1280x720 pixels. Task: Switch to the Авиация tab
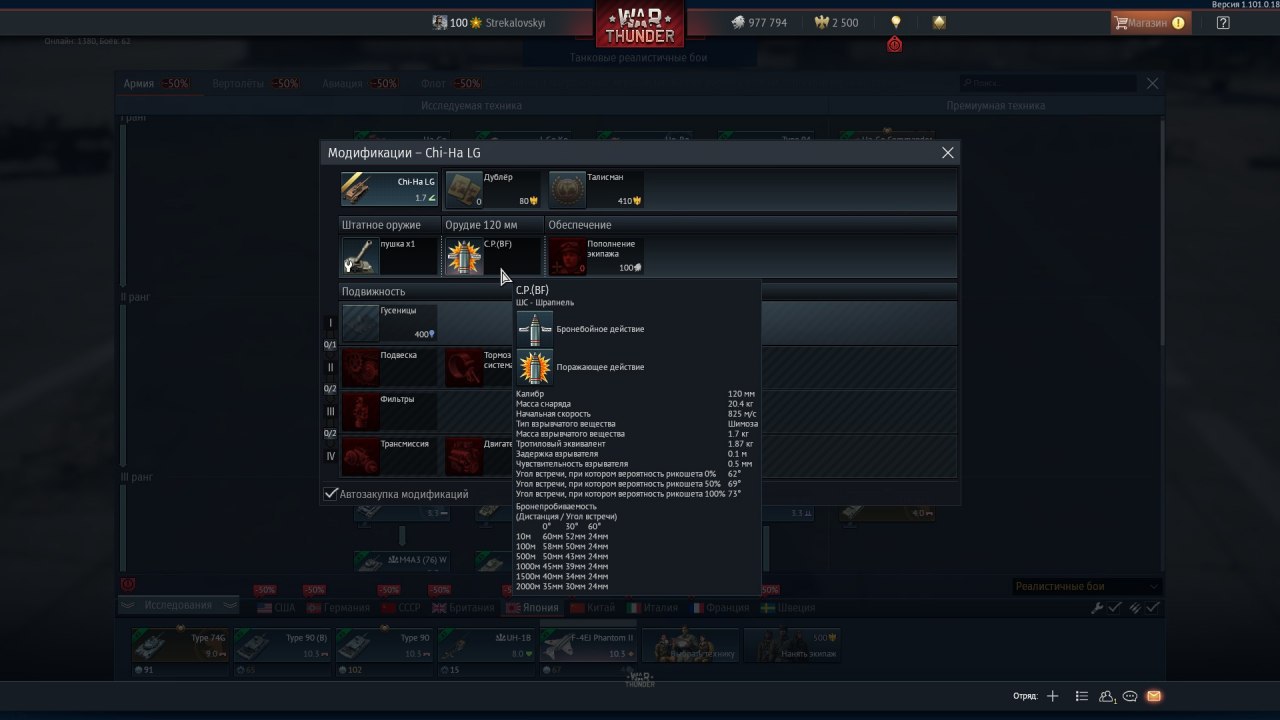(360, 84)
